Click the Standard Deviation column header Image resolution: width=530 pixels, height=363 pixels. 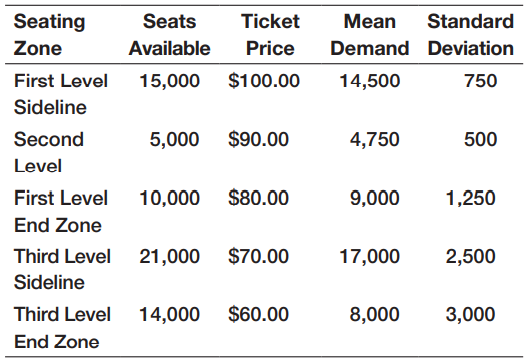tap(471, 35)
